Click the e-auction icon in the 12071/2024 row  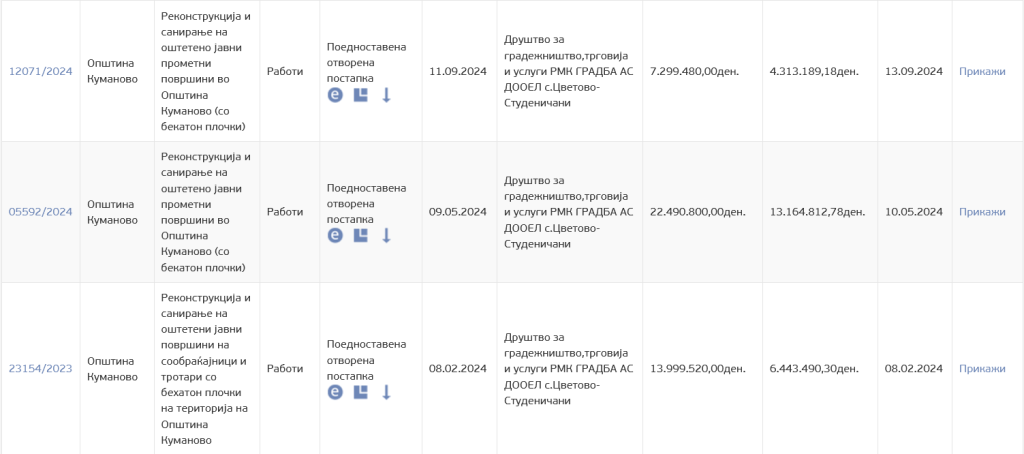coord(336,95)
